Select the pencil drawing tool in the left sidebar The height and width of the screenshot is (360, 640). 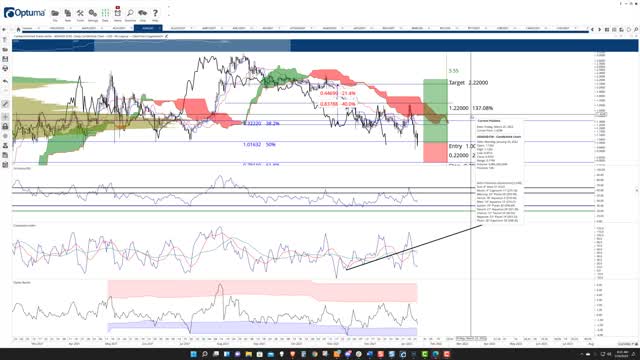coord(5,104)
